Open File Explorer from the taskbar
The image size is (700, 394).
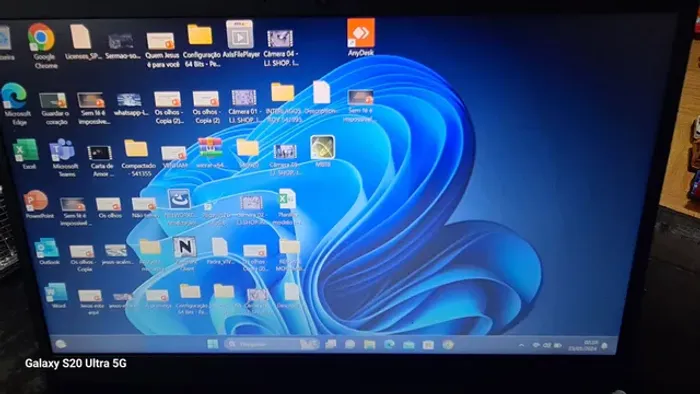369,344
